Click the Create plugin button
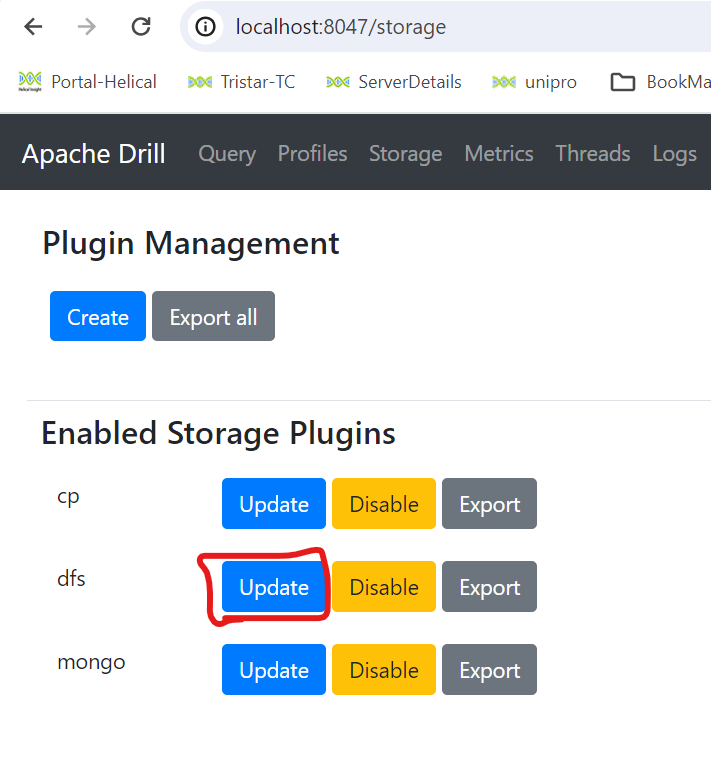This screenshot has width=711, height=757. pos(98,316)
